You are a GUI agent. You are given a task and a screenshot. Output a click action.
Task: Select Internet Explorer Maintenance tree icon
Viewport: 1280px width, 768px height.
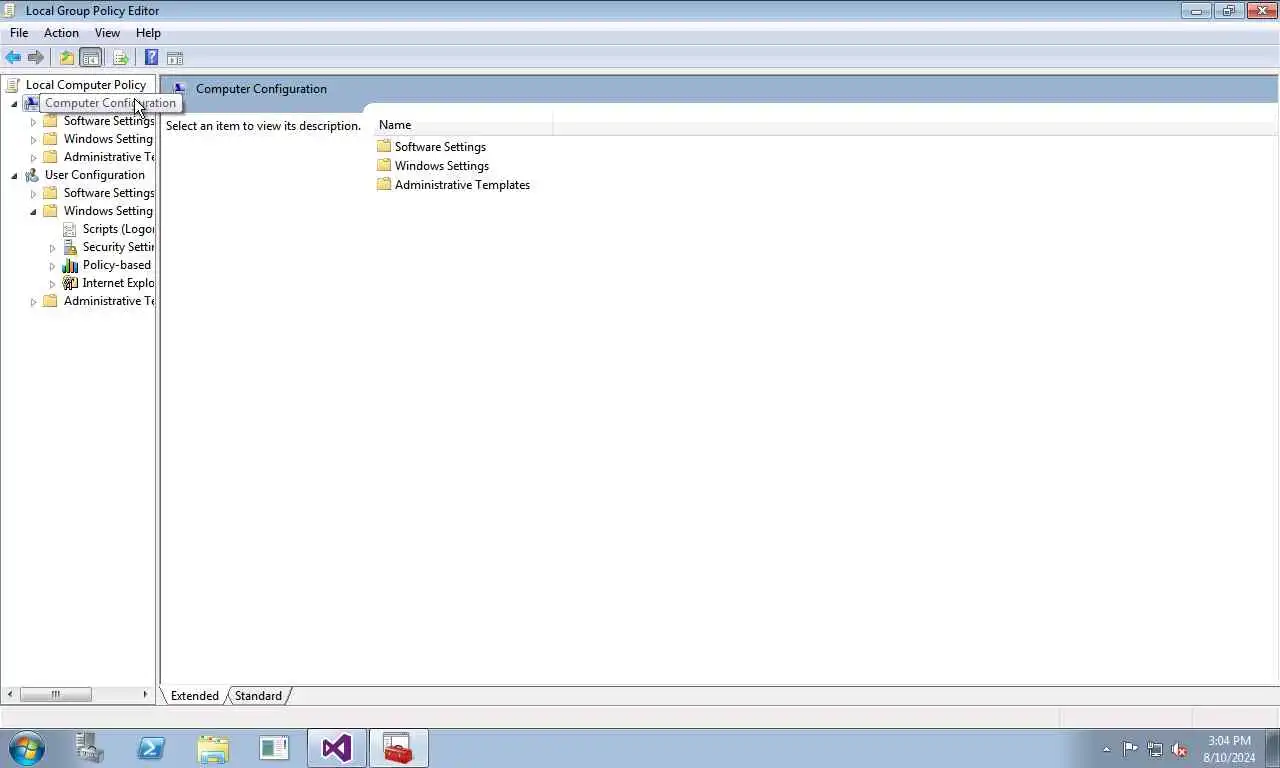pos(69,283)
